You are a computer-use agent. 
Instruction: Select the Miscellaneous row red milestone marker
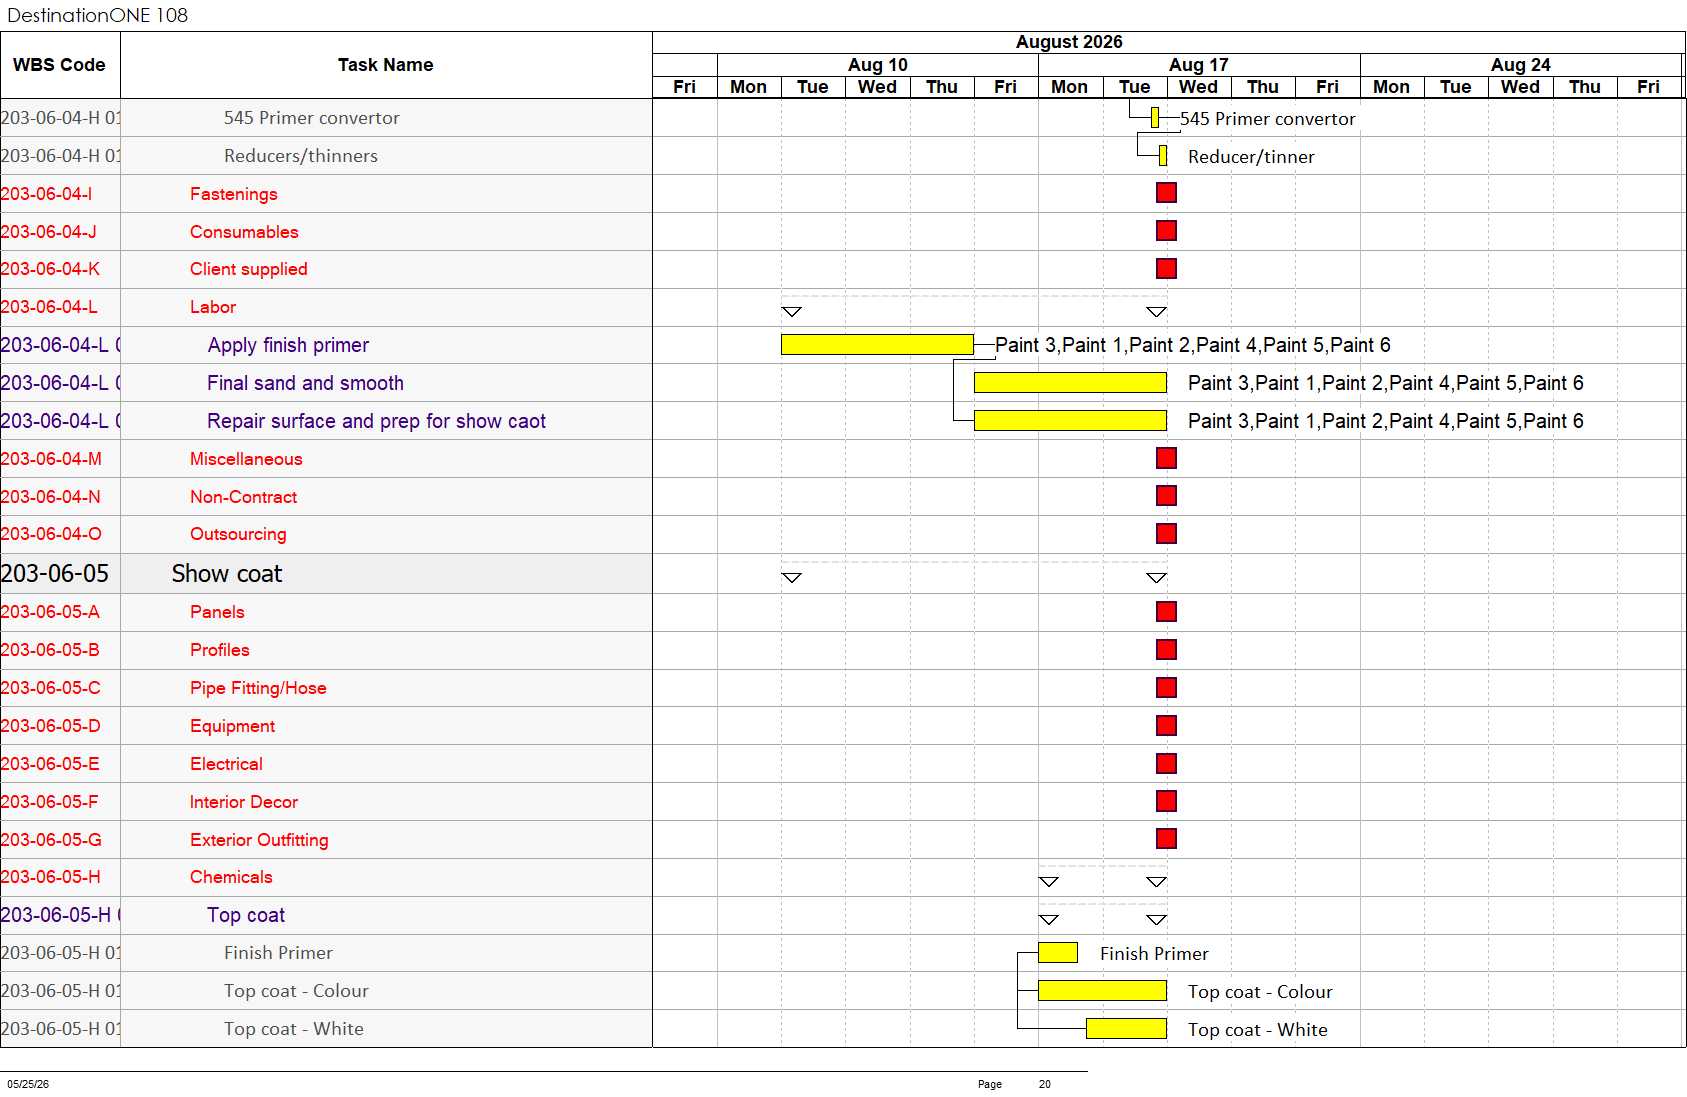pos(1166,458)
